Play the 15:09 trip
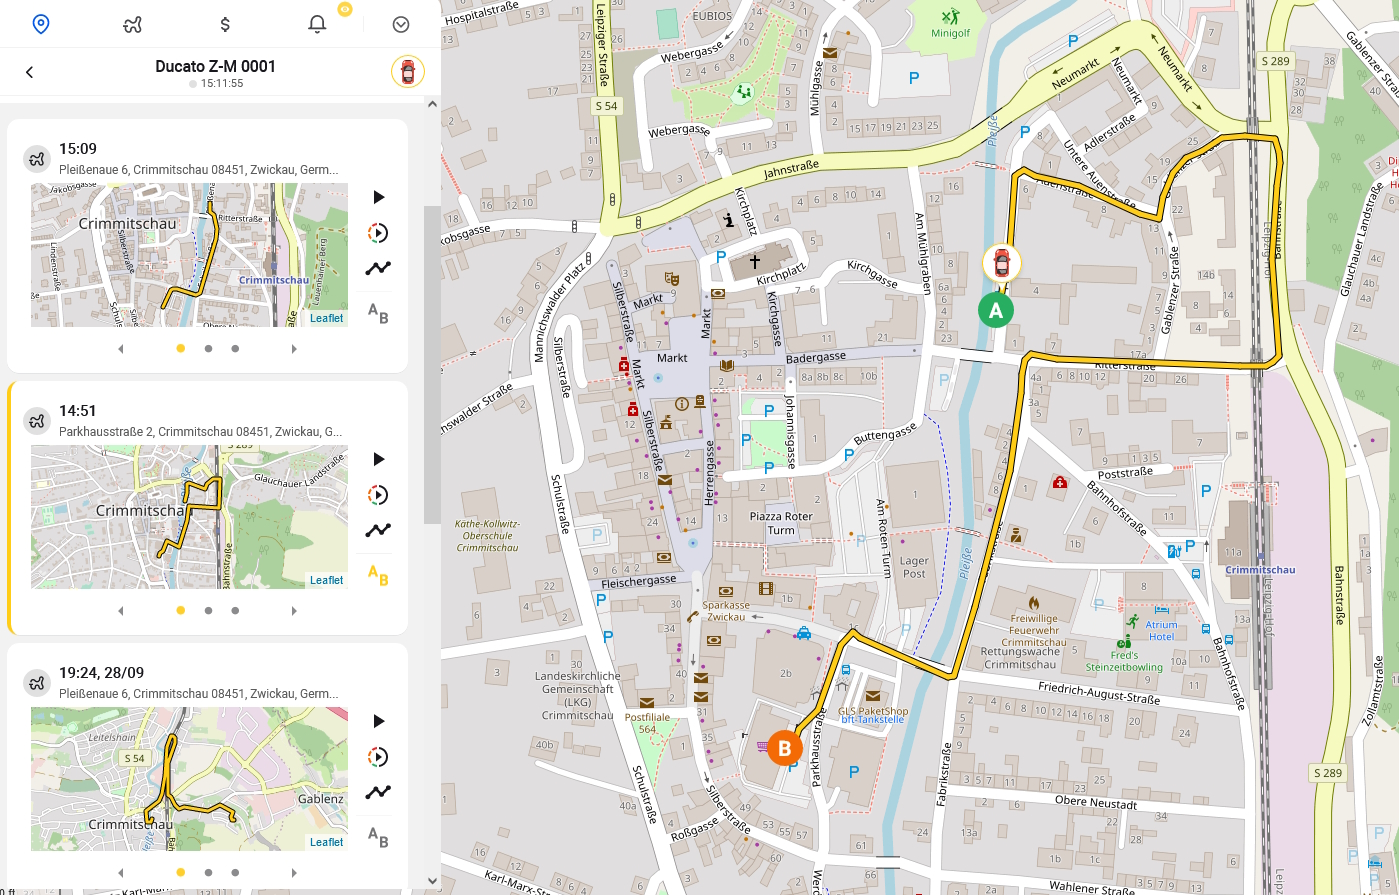The width and height of the screenshot is (1399, 895). coord(378,197)
